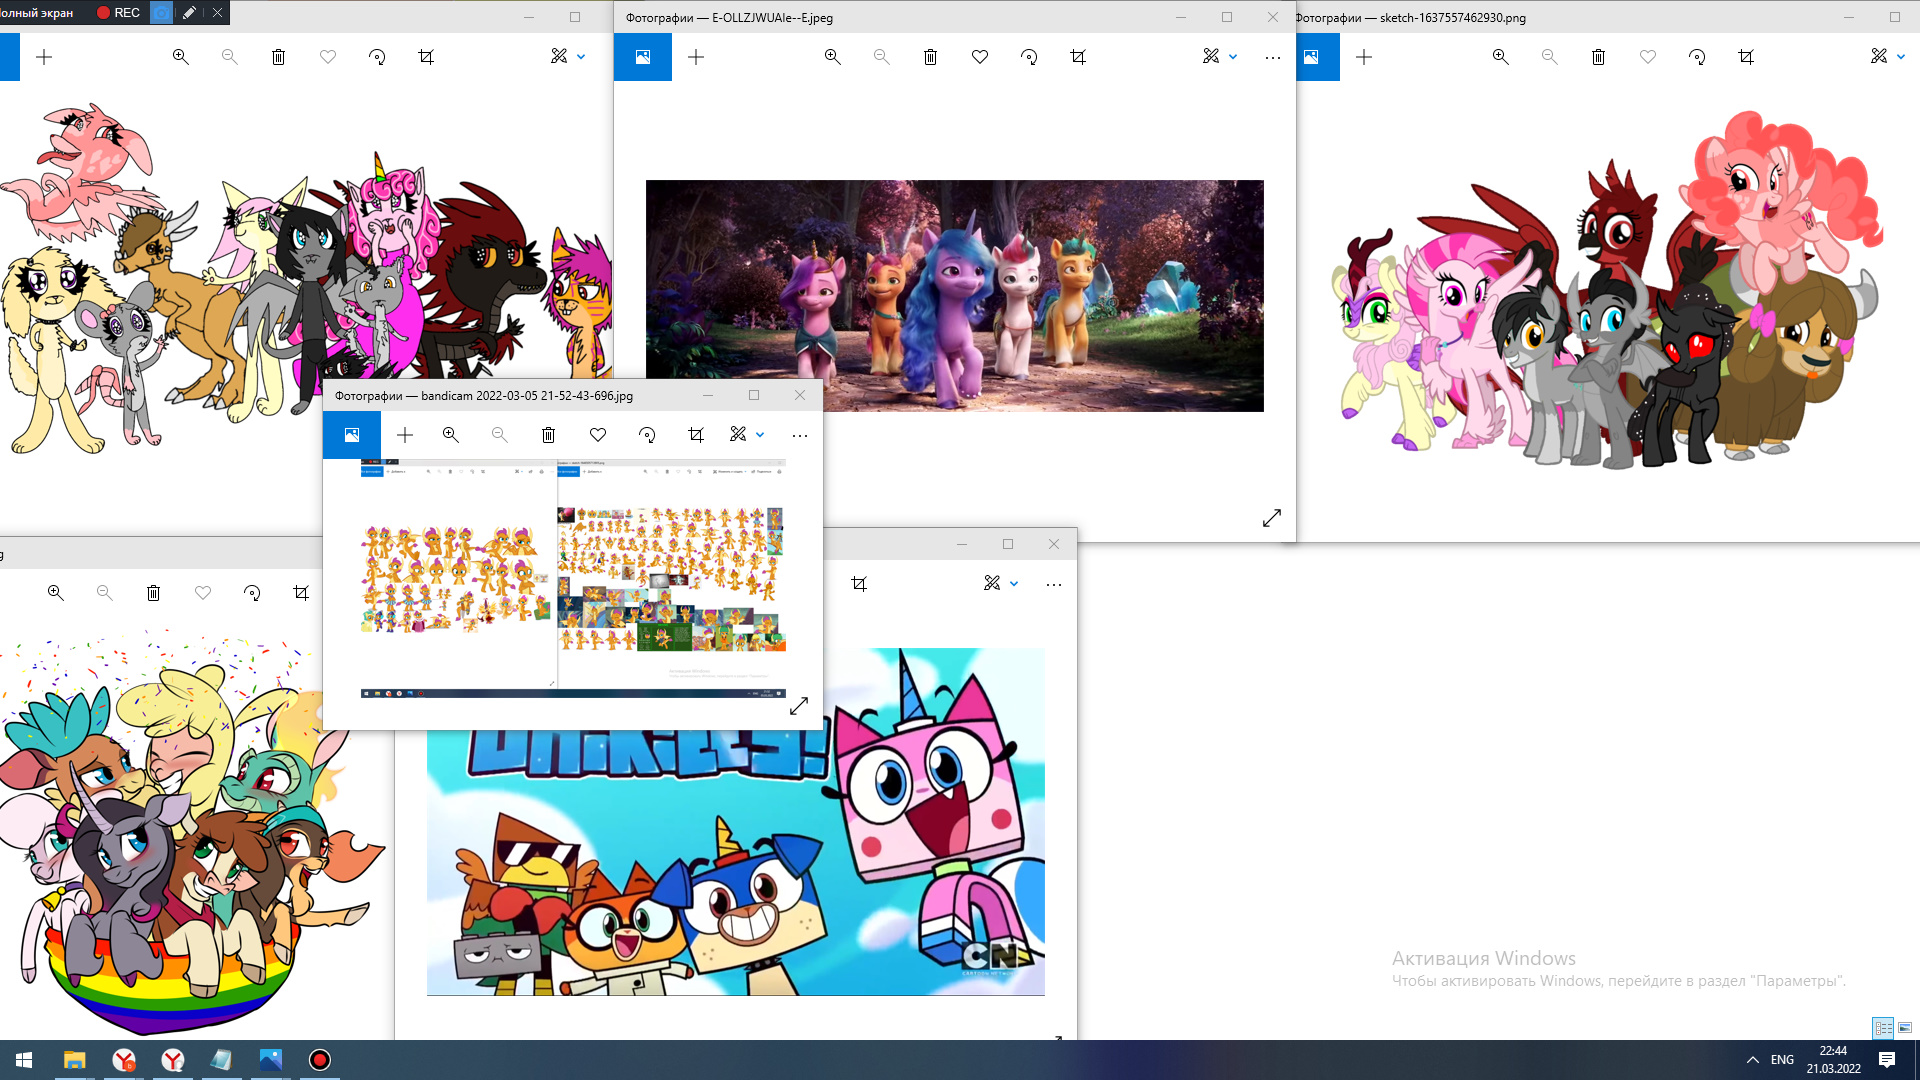Open Edit & Create in bandicam 2022-03-05 window
1920x1080 pixels.
click(x=738, y=434)
